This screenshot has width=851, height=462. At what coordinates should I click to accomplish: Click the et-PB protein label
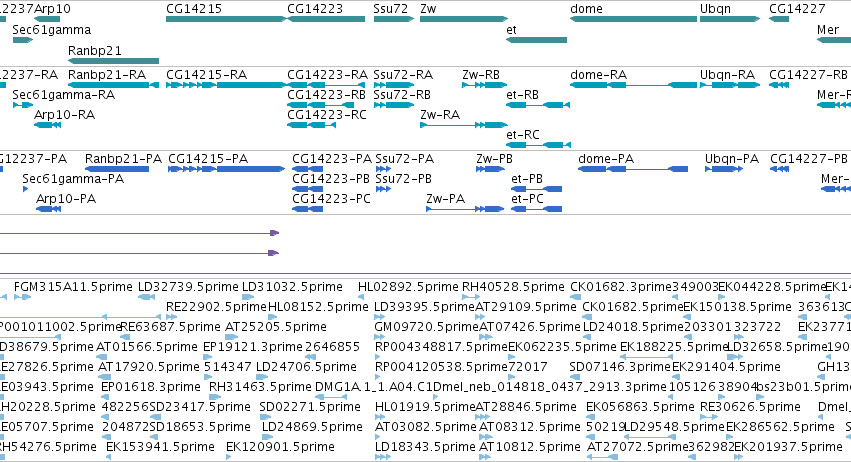pos(527,179)
